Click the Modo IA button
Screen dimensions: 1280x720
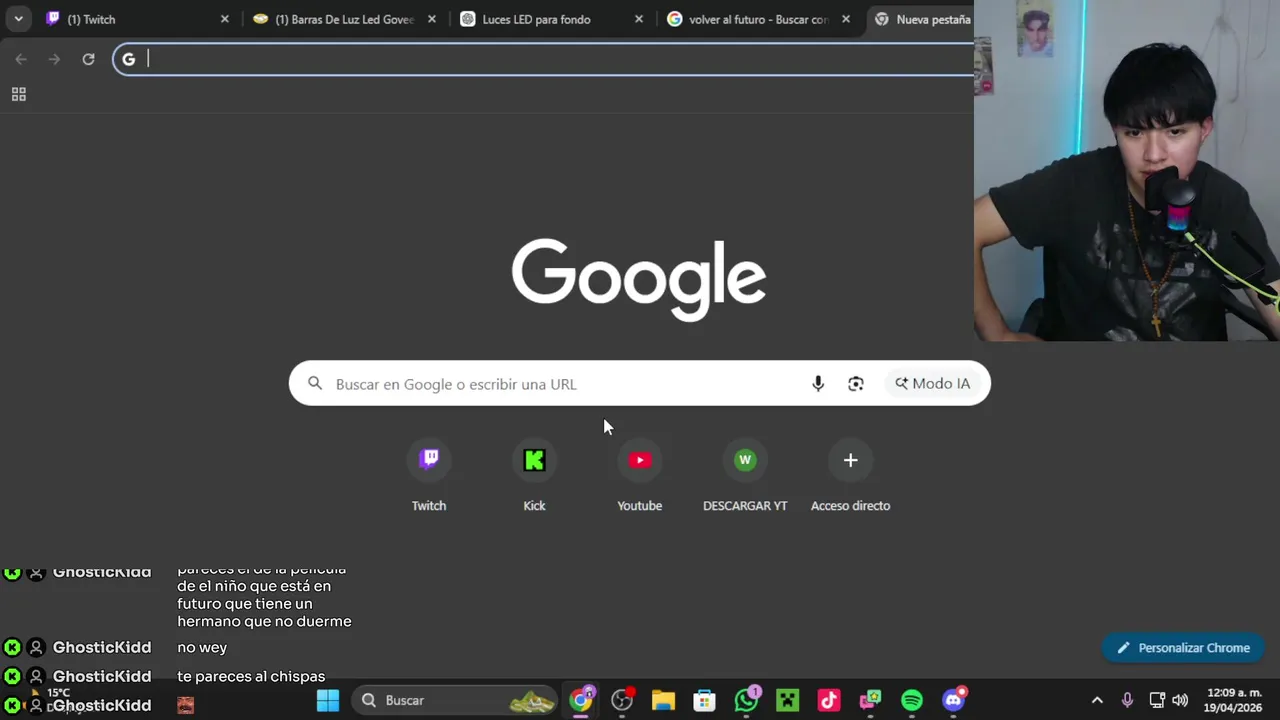pyautogui.click(x=933, y=384)
